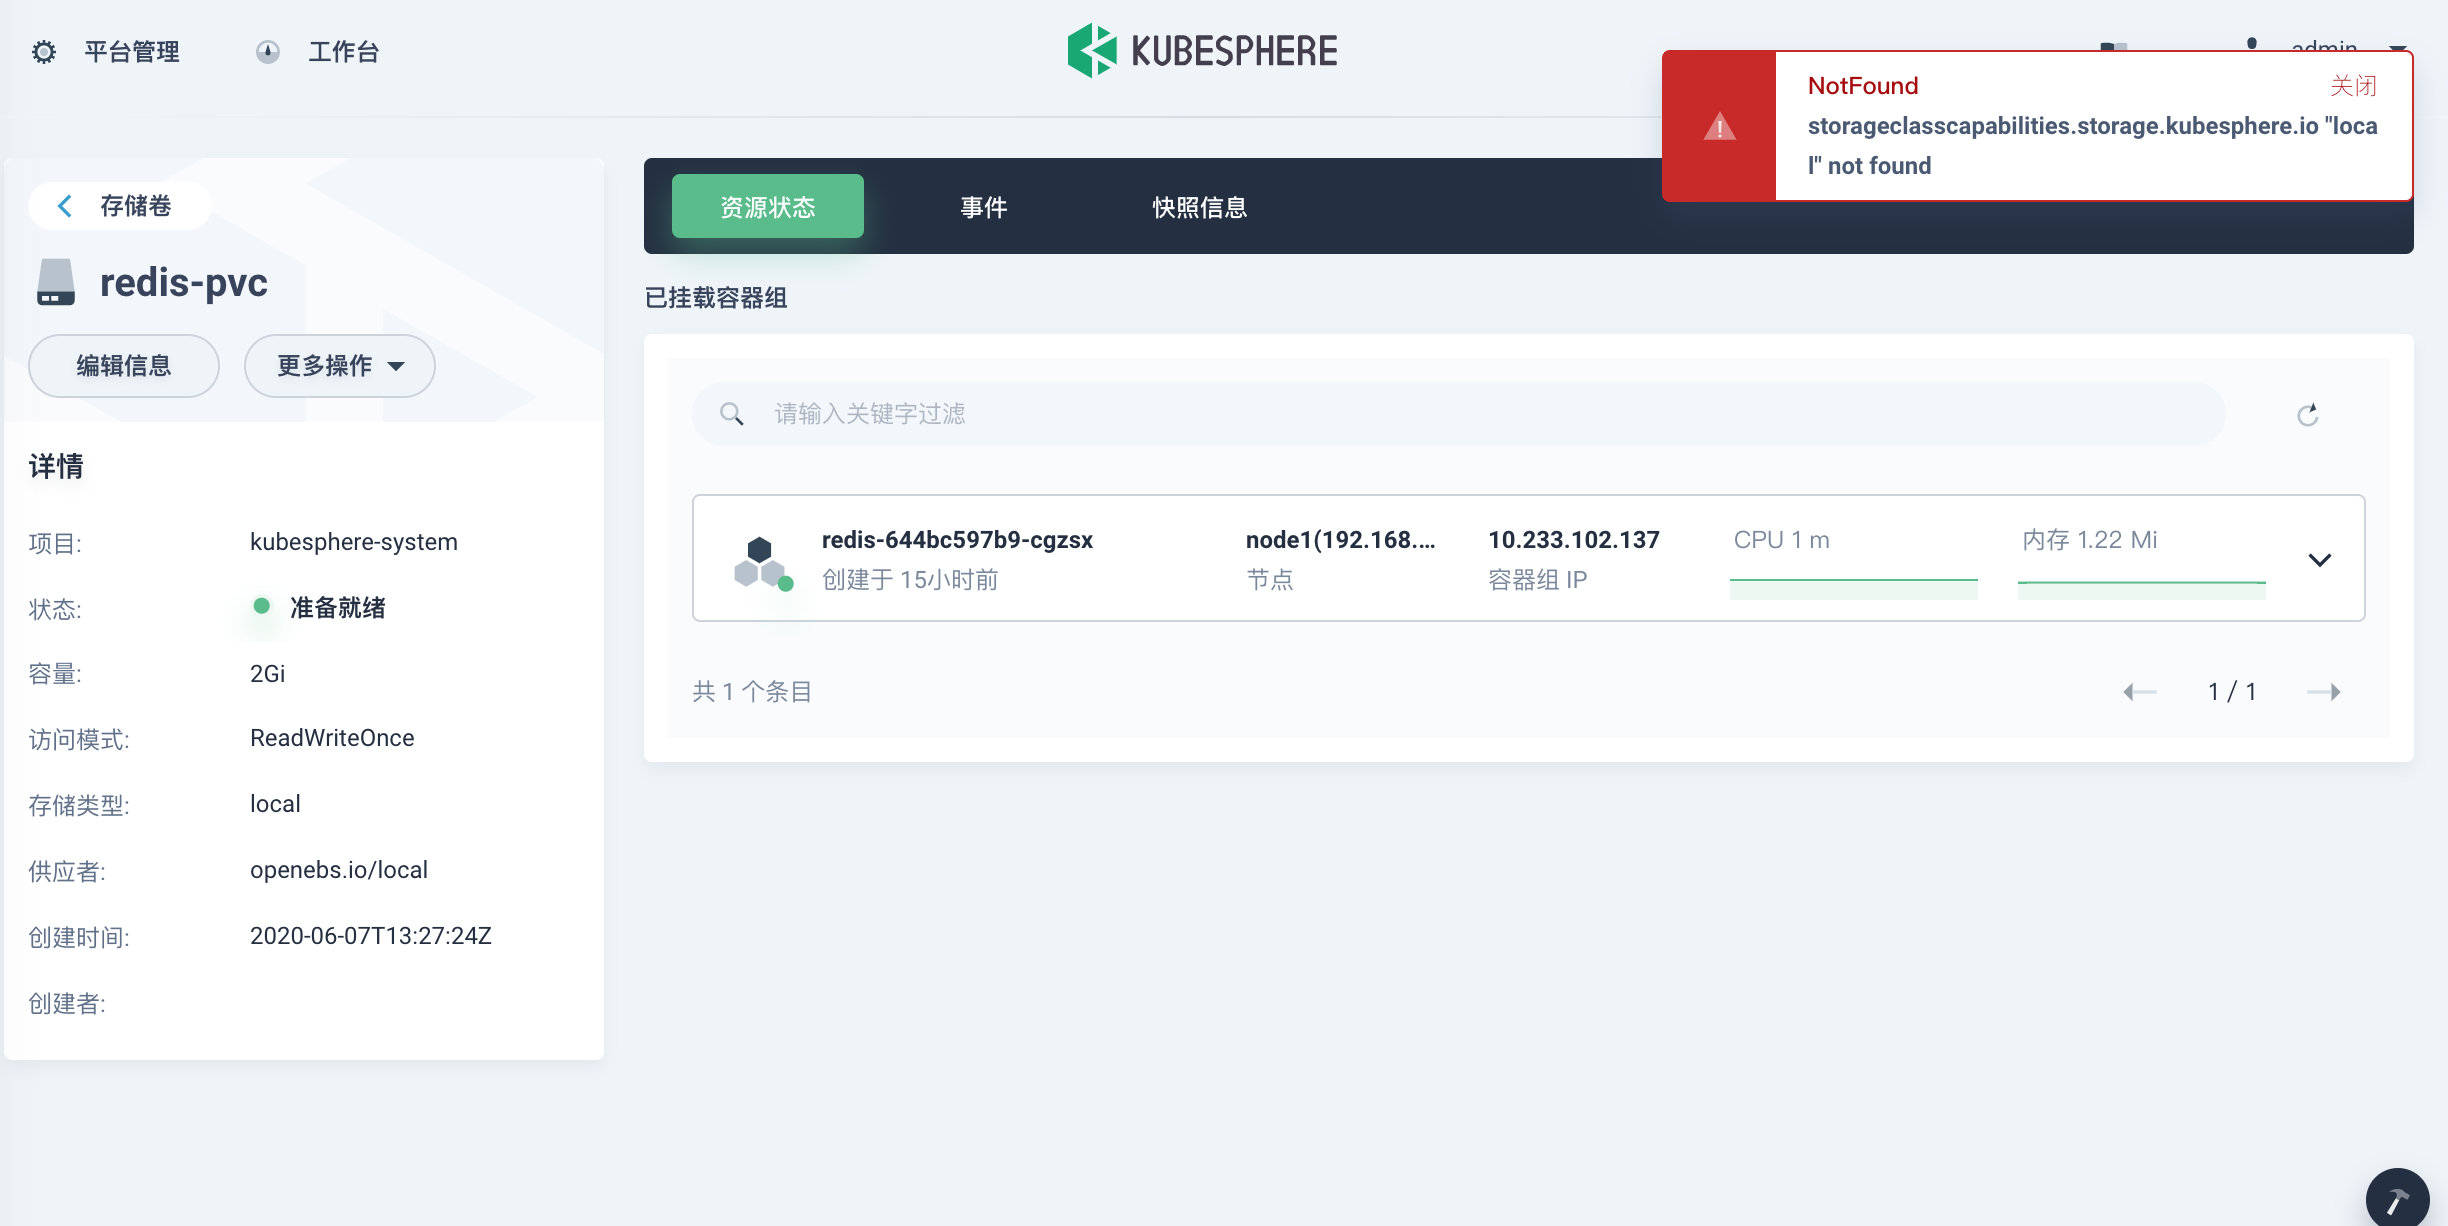Viewport: 2448px width, 1226px height.
Task: Click node1(192.168.... node text
Action: point(1340,540)
